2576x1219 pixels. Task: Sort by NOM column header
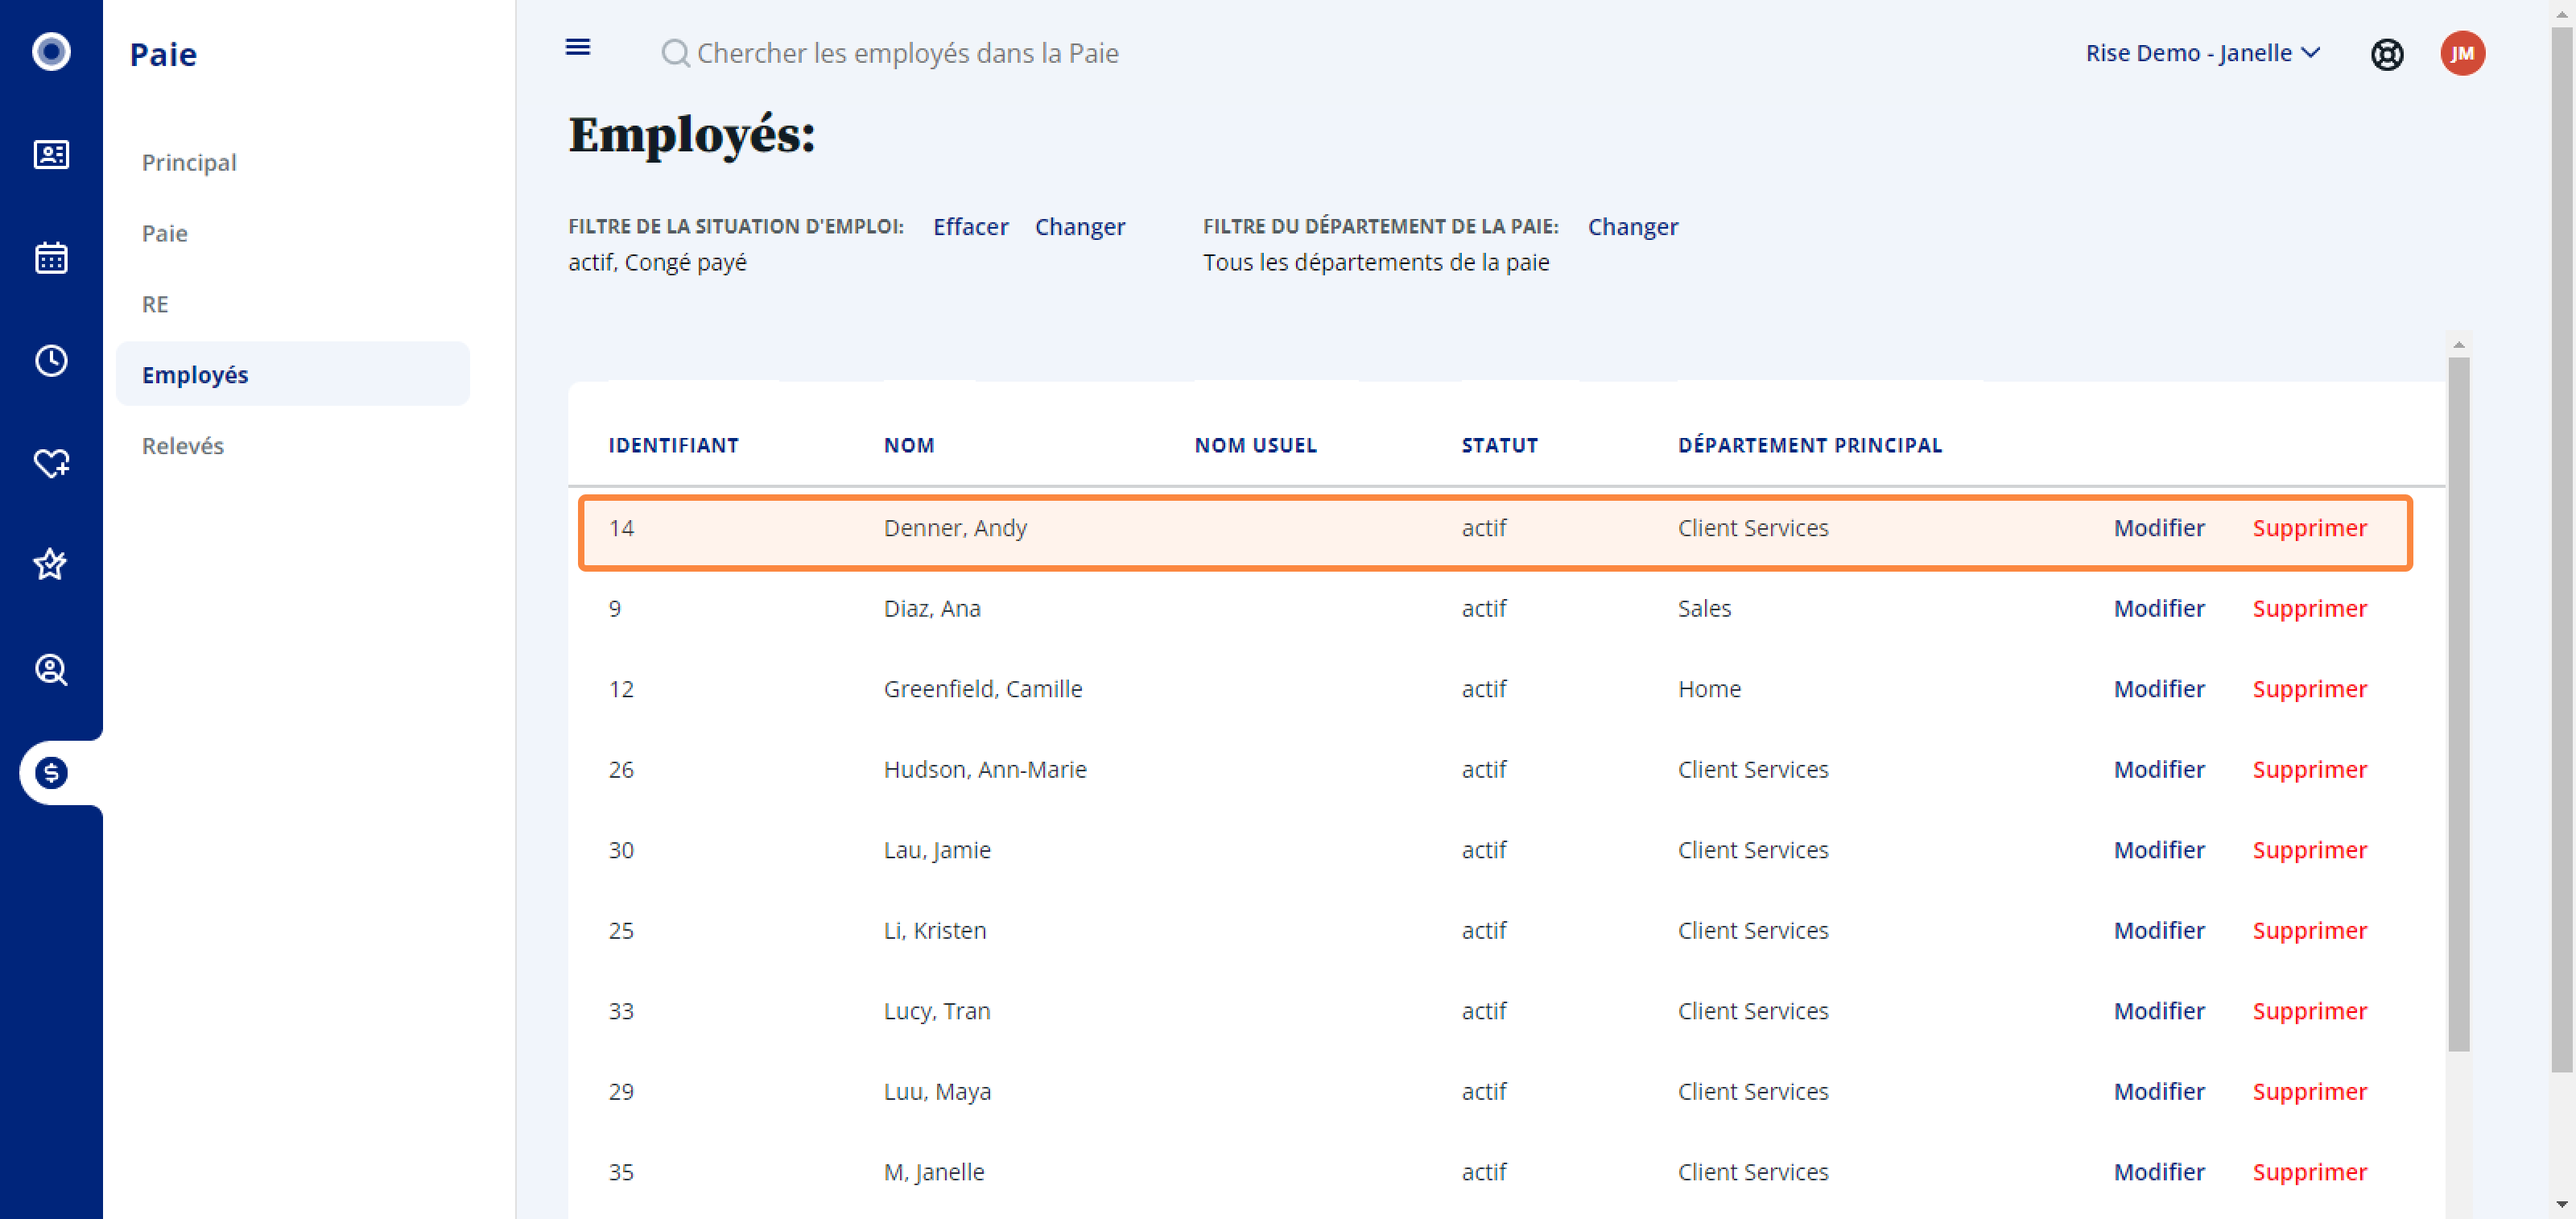[909, 446]
